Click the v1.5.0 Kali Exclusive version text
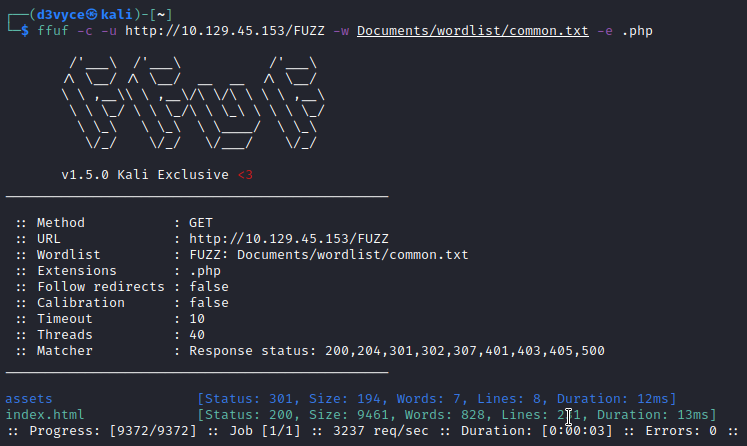This screenshot has height=446, width=747. 146,175
